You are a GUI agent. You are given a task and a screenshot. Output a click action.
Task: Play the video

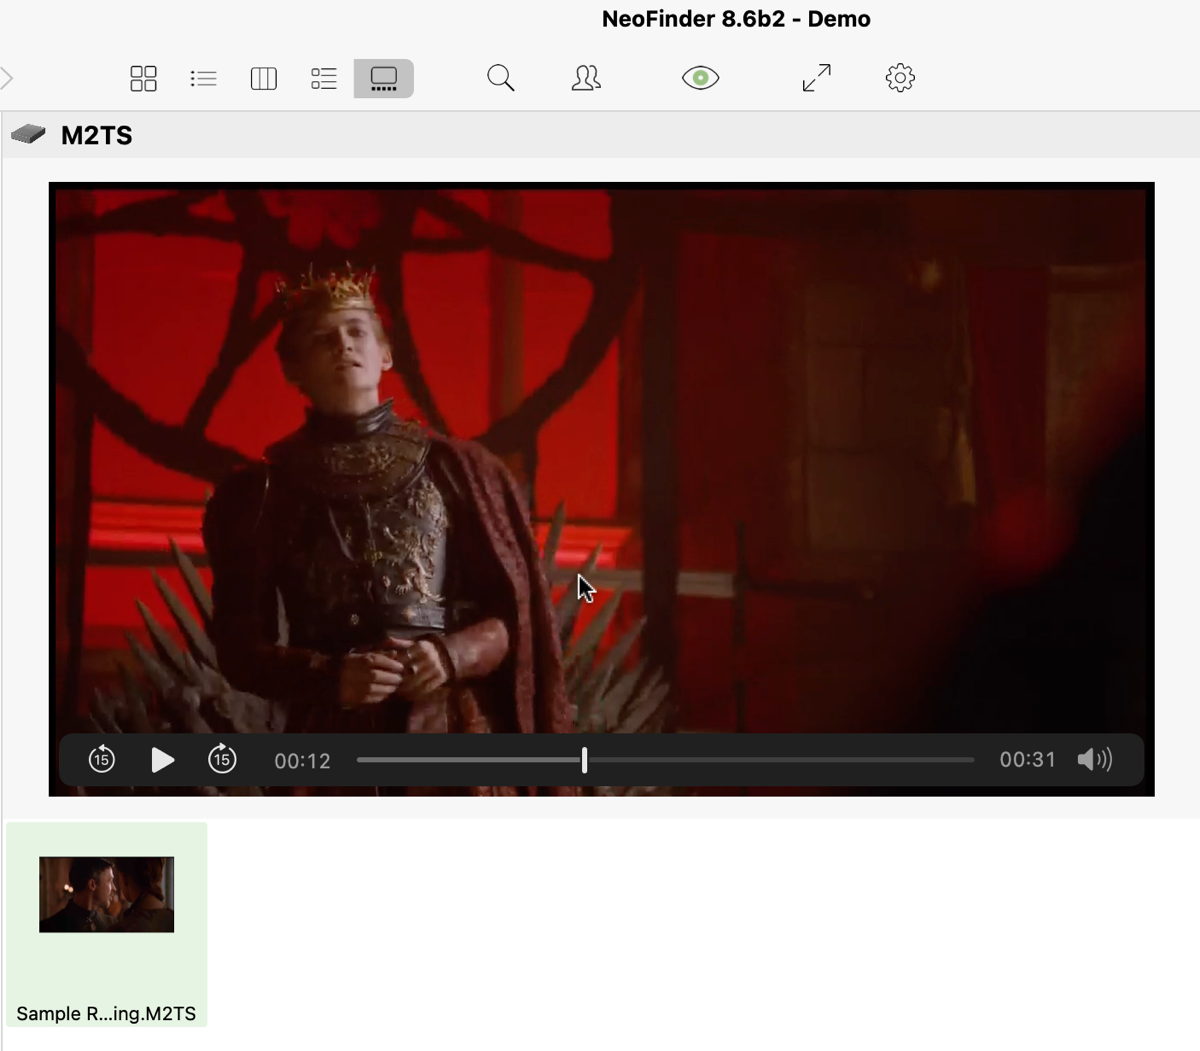[162, 760]
